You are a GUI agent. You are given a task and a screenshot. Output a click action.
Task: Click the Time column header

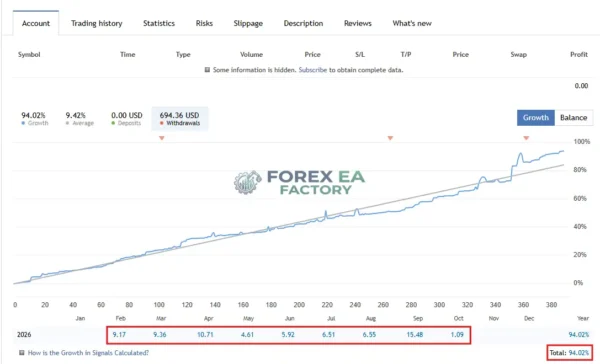click(x=127, y=54)
